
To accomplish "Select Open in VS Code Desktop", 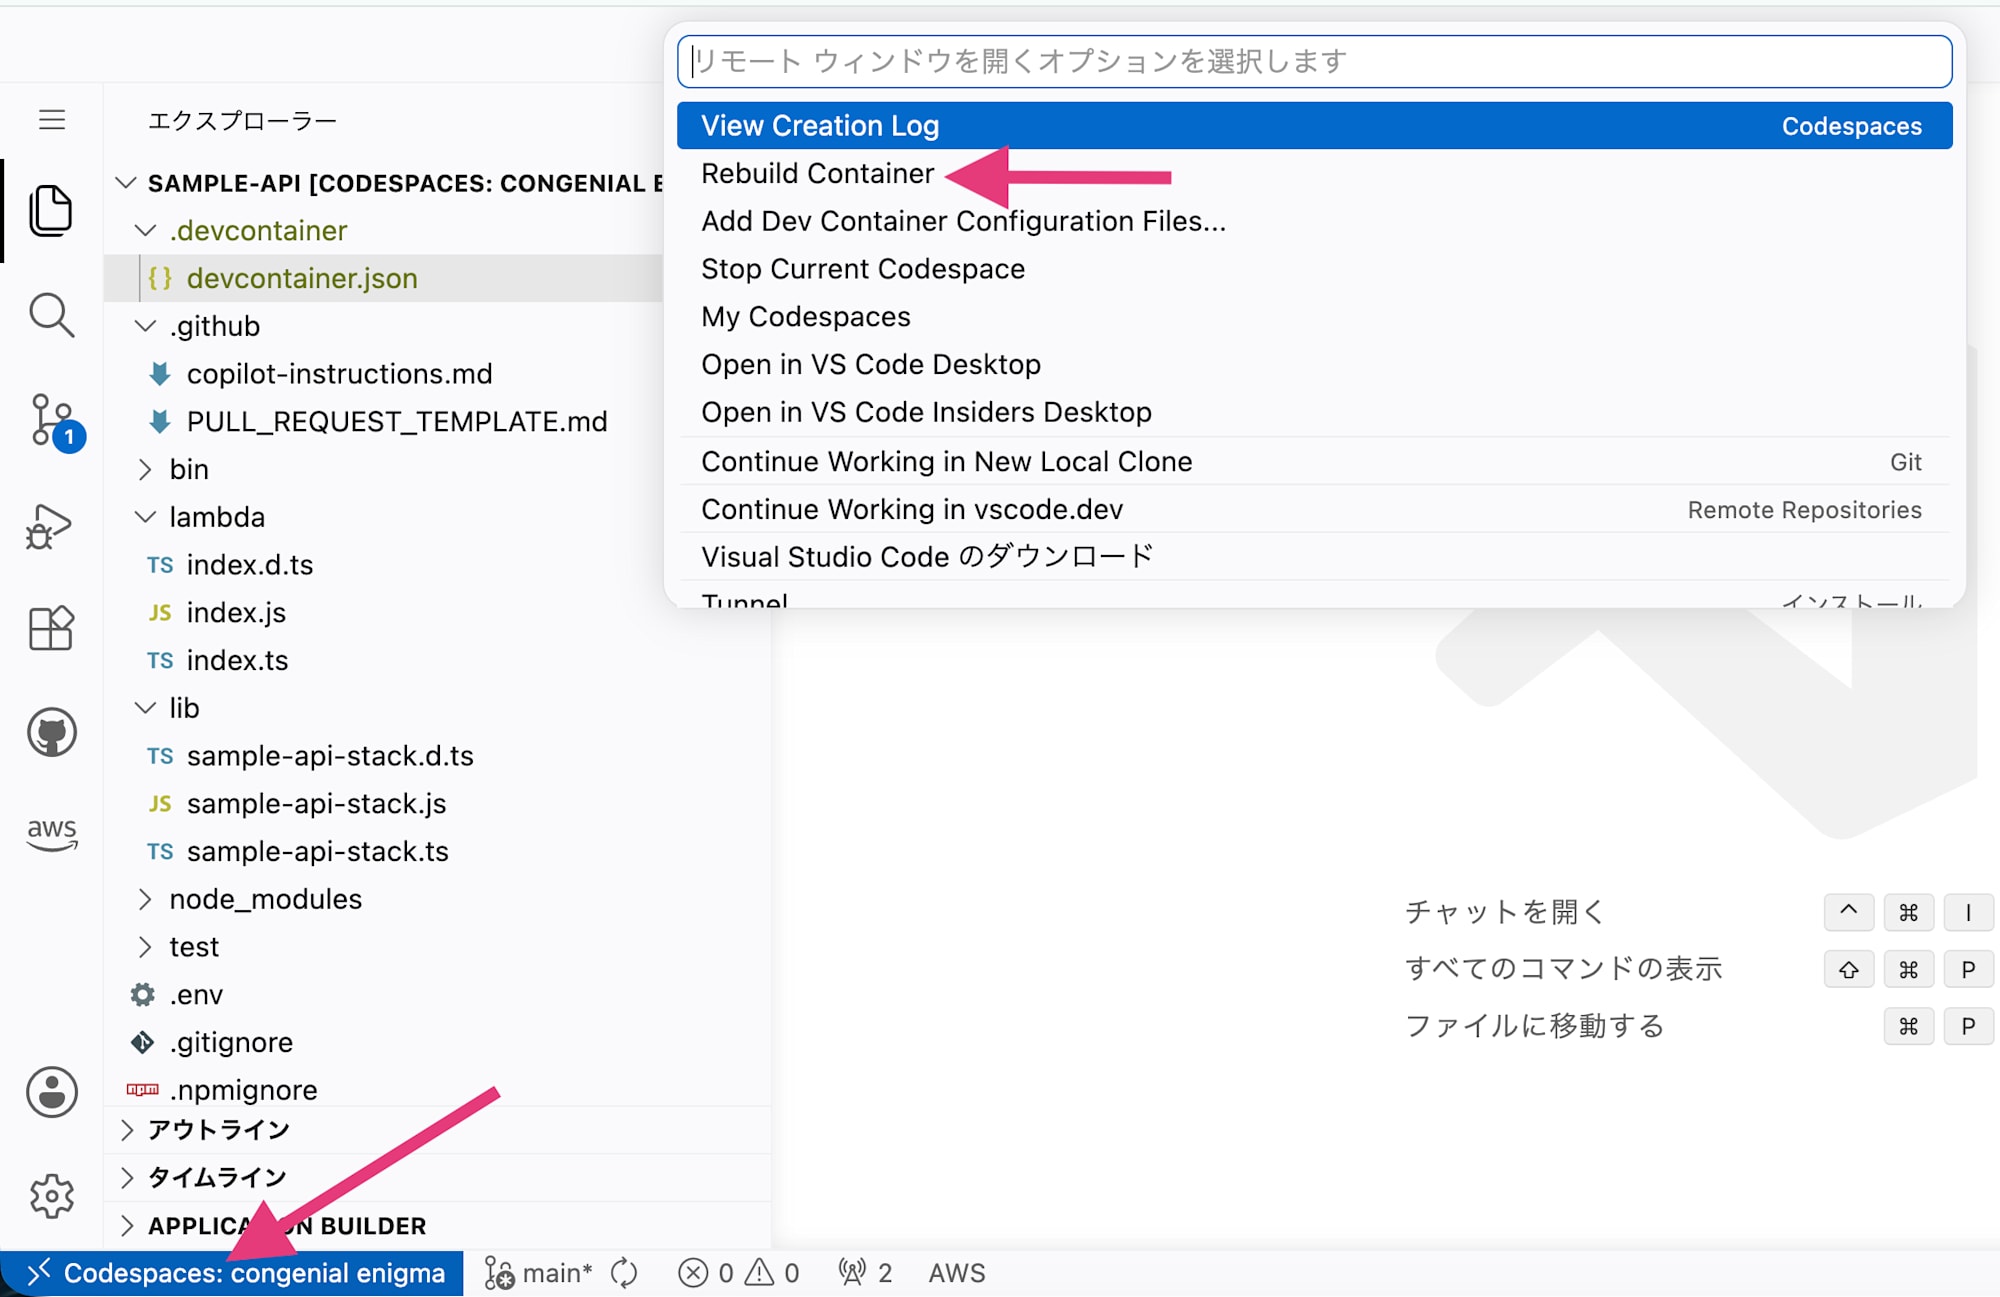I will (x=1314, y=365).
